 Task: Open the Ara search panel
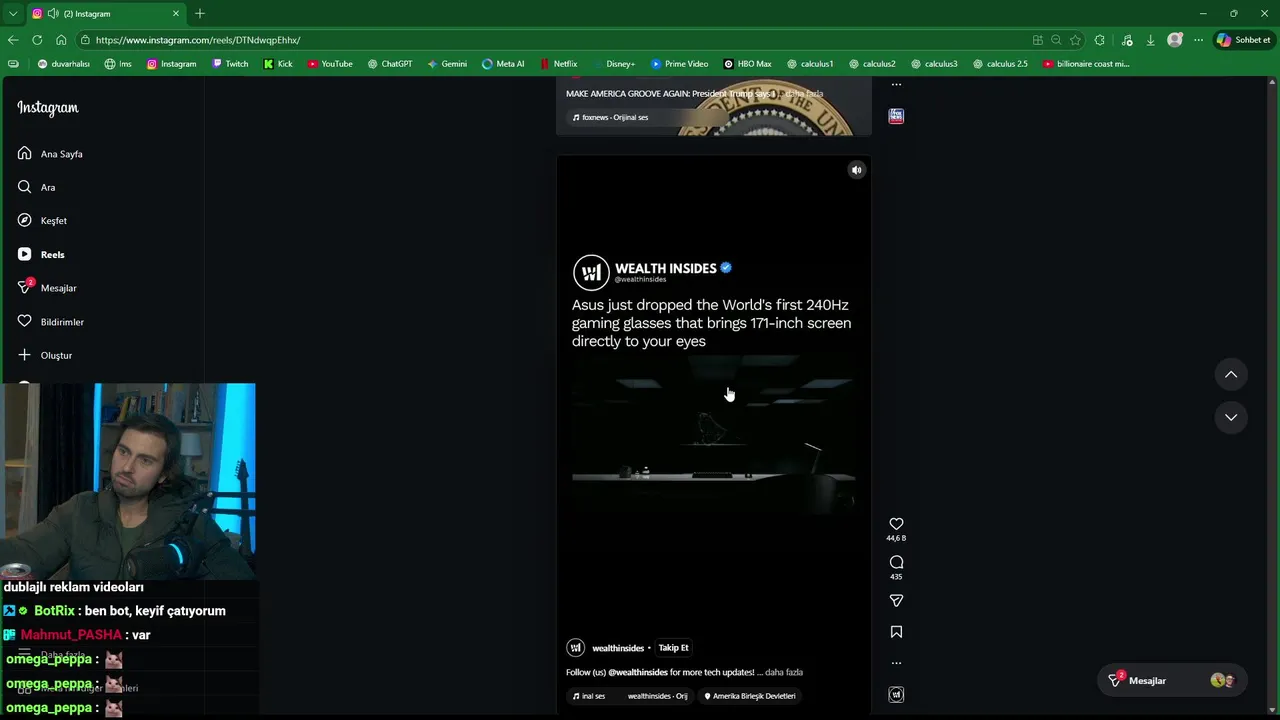37,187
